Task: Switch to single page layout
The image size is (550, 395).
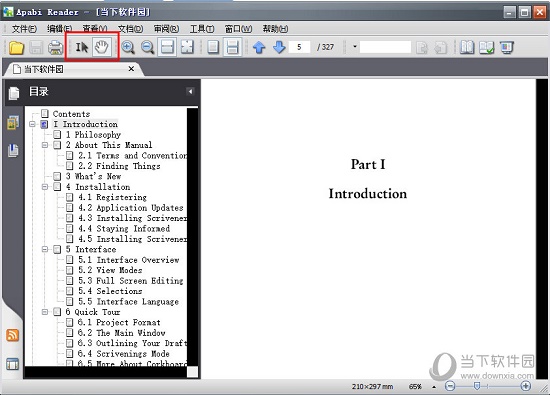Action: (x=213, y=47)
